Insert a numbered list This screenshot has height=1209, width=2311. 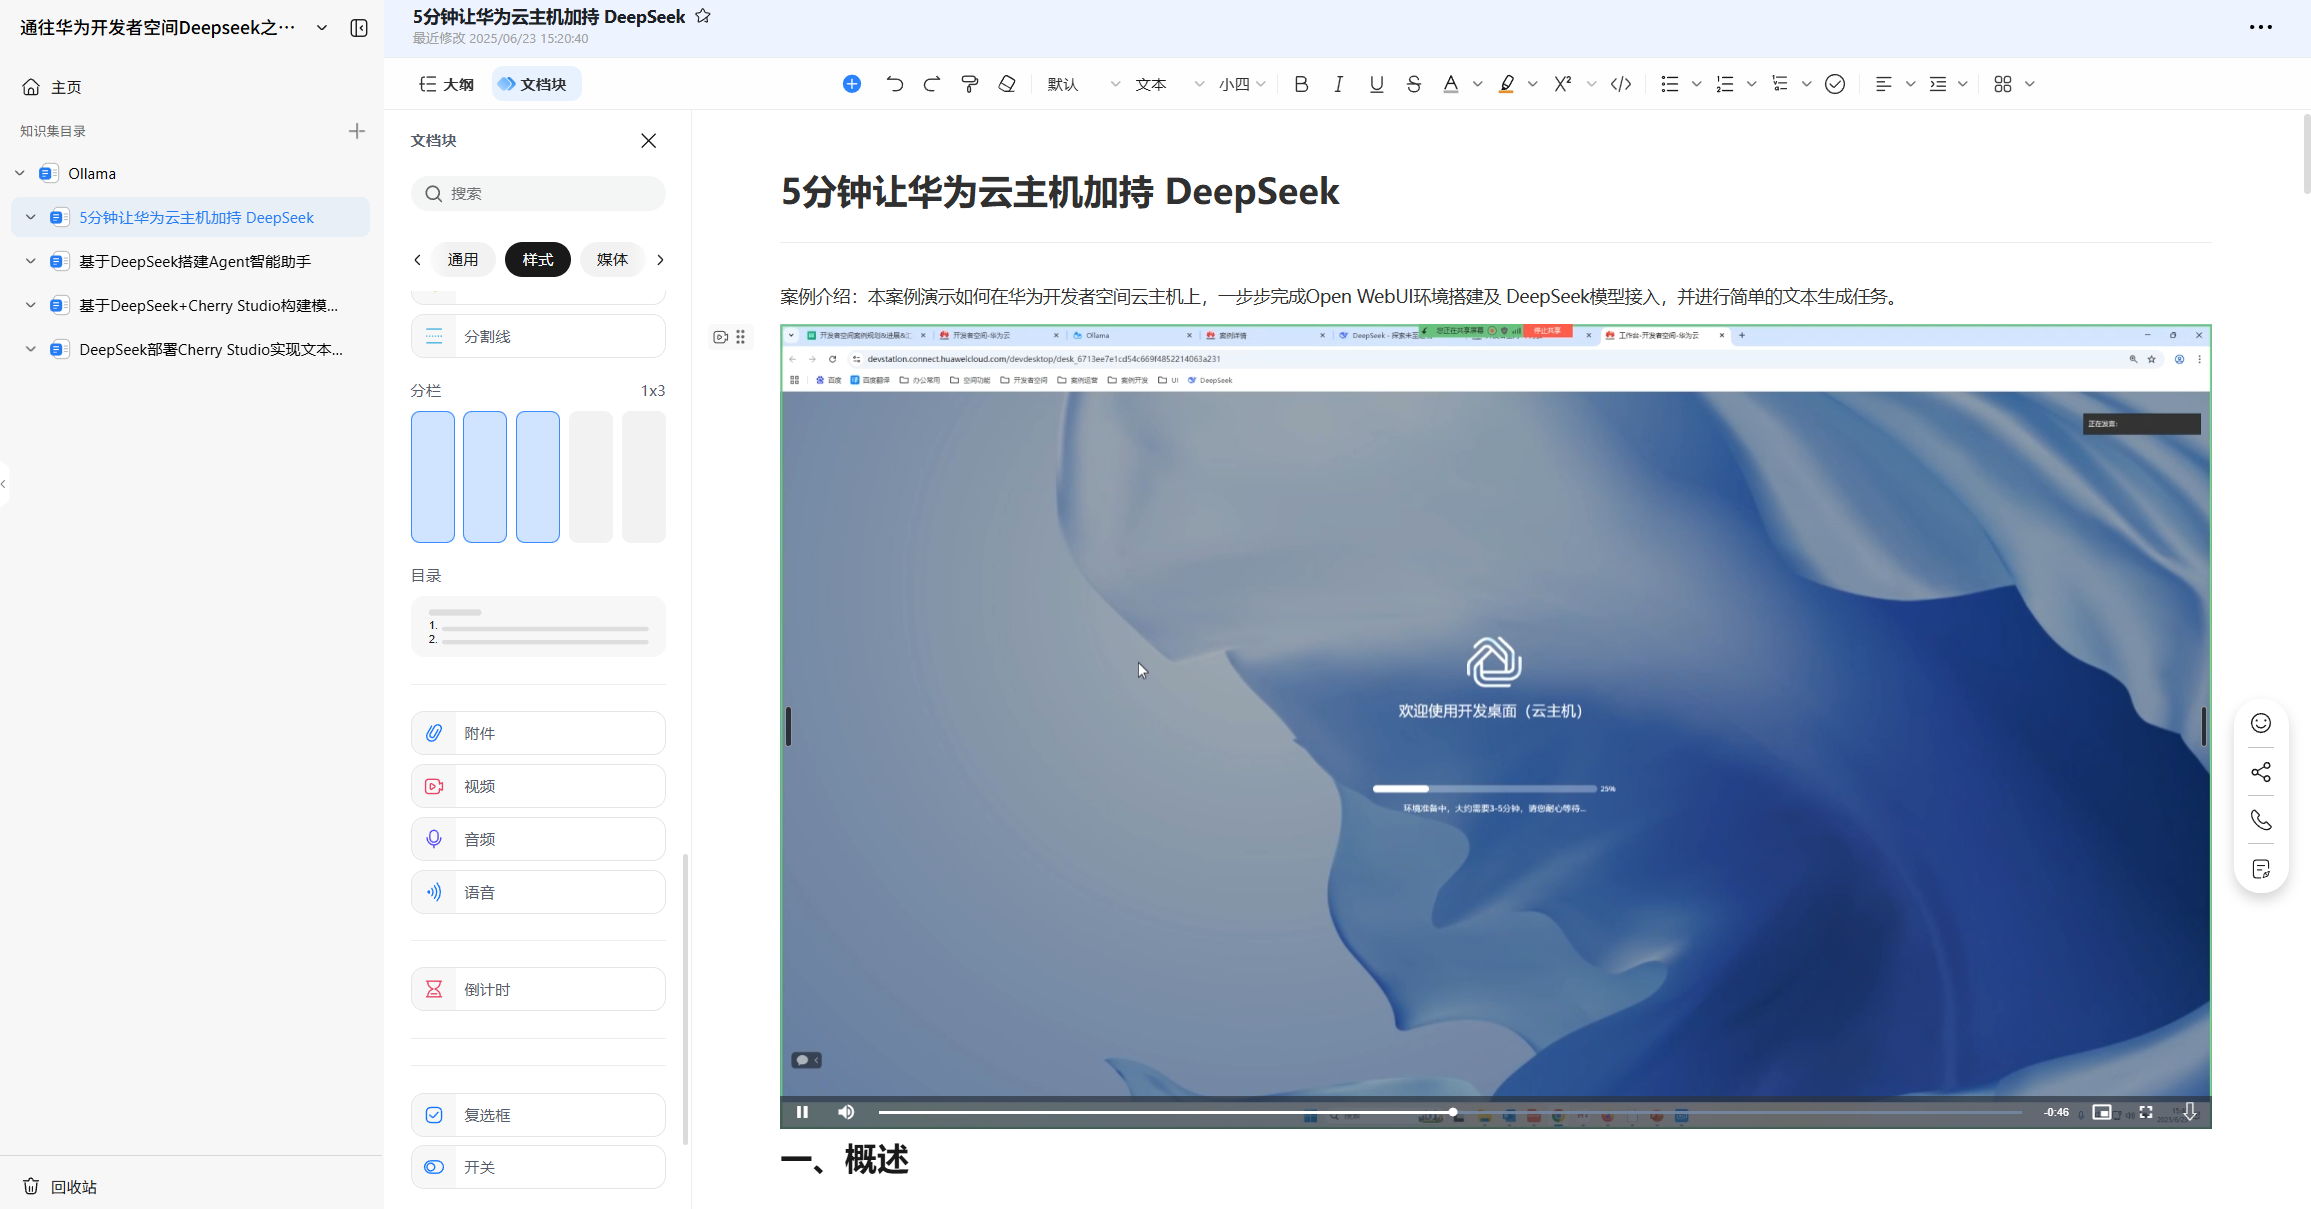click(1725, 84)
